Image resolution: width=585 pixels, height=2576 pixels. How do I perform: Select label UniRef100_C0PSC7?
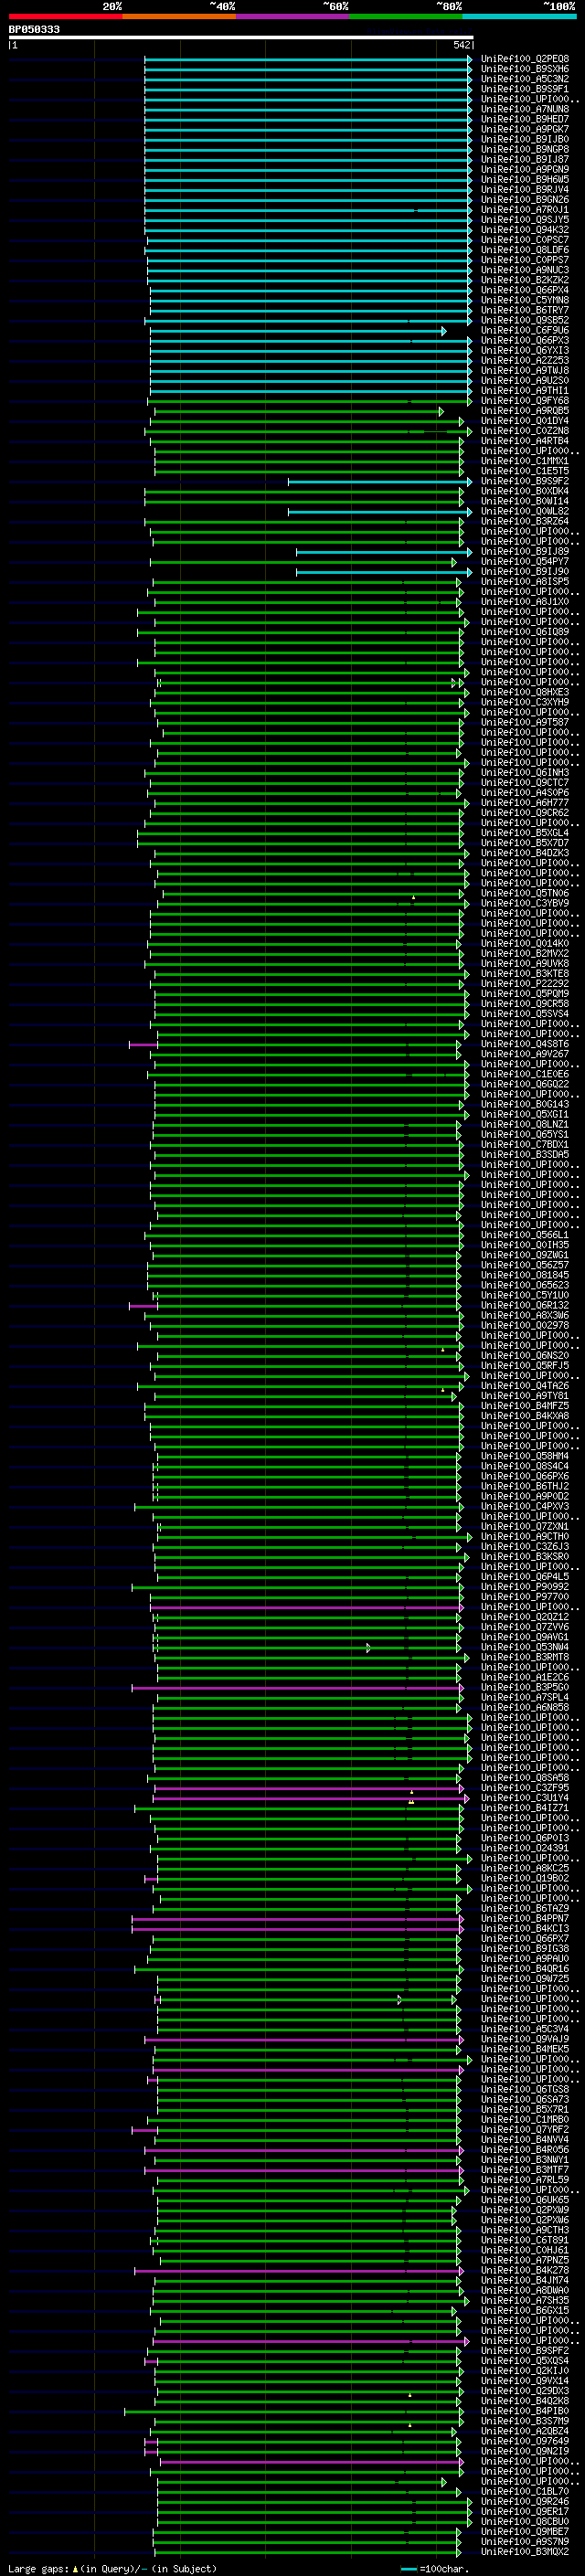coord(525,240)
